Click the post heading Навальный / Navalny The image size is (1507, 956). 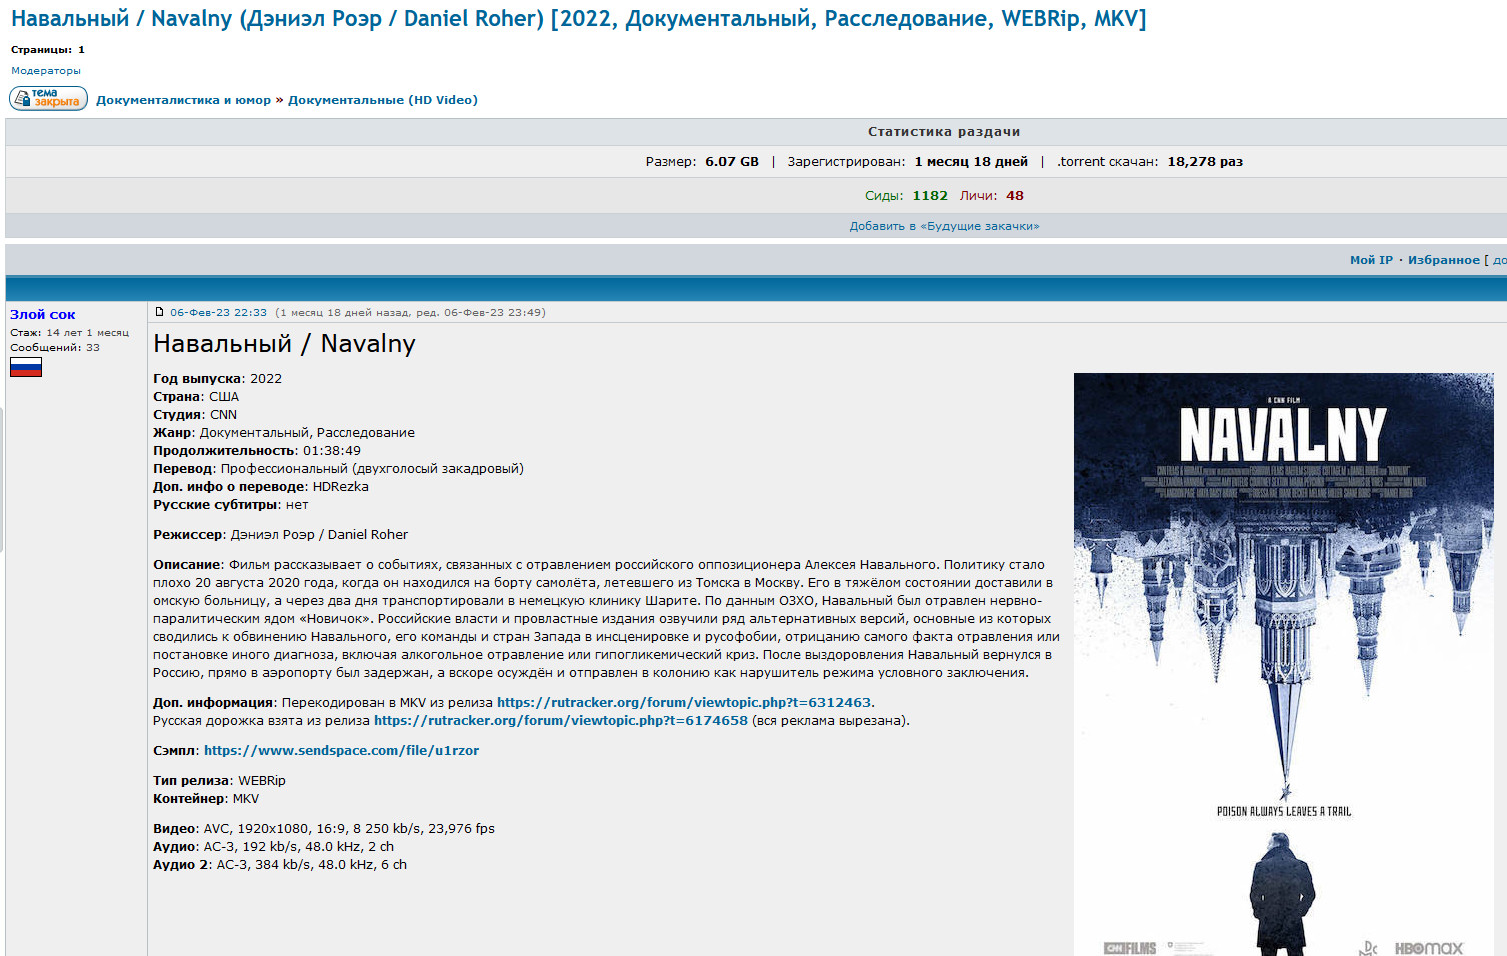point(284,344)
